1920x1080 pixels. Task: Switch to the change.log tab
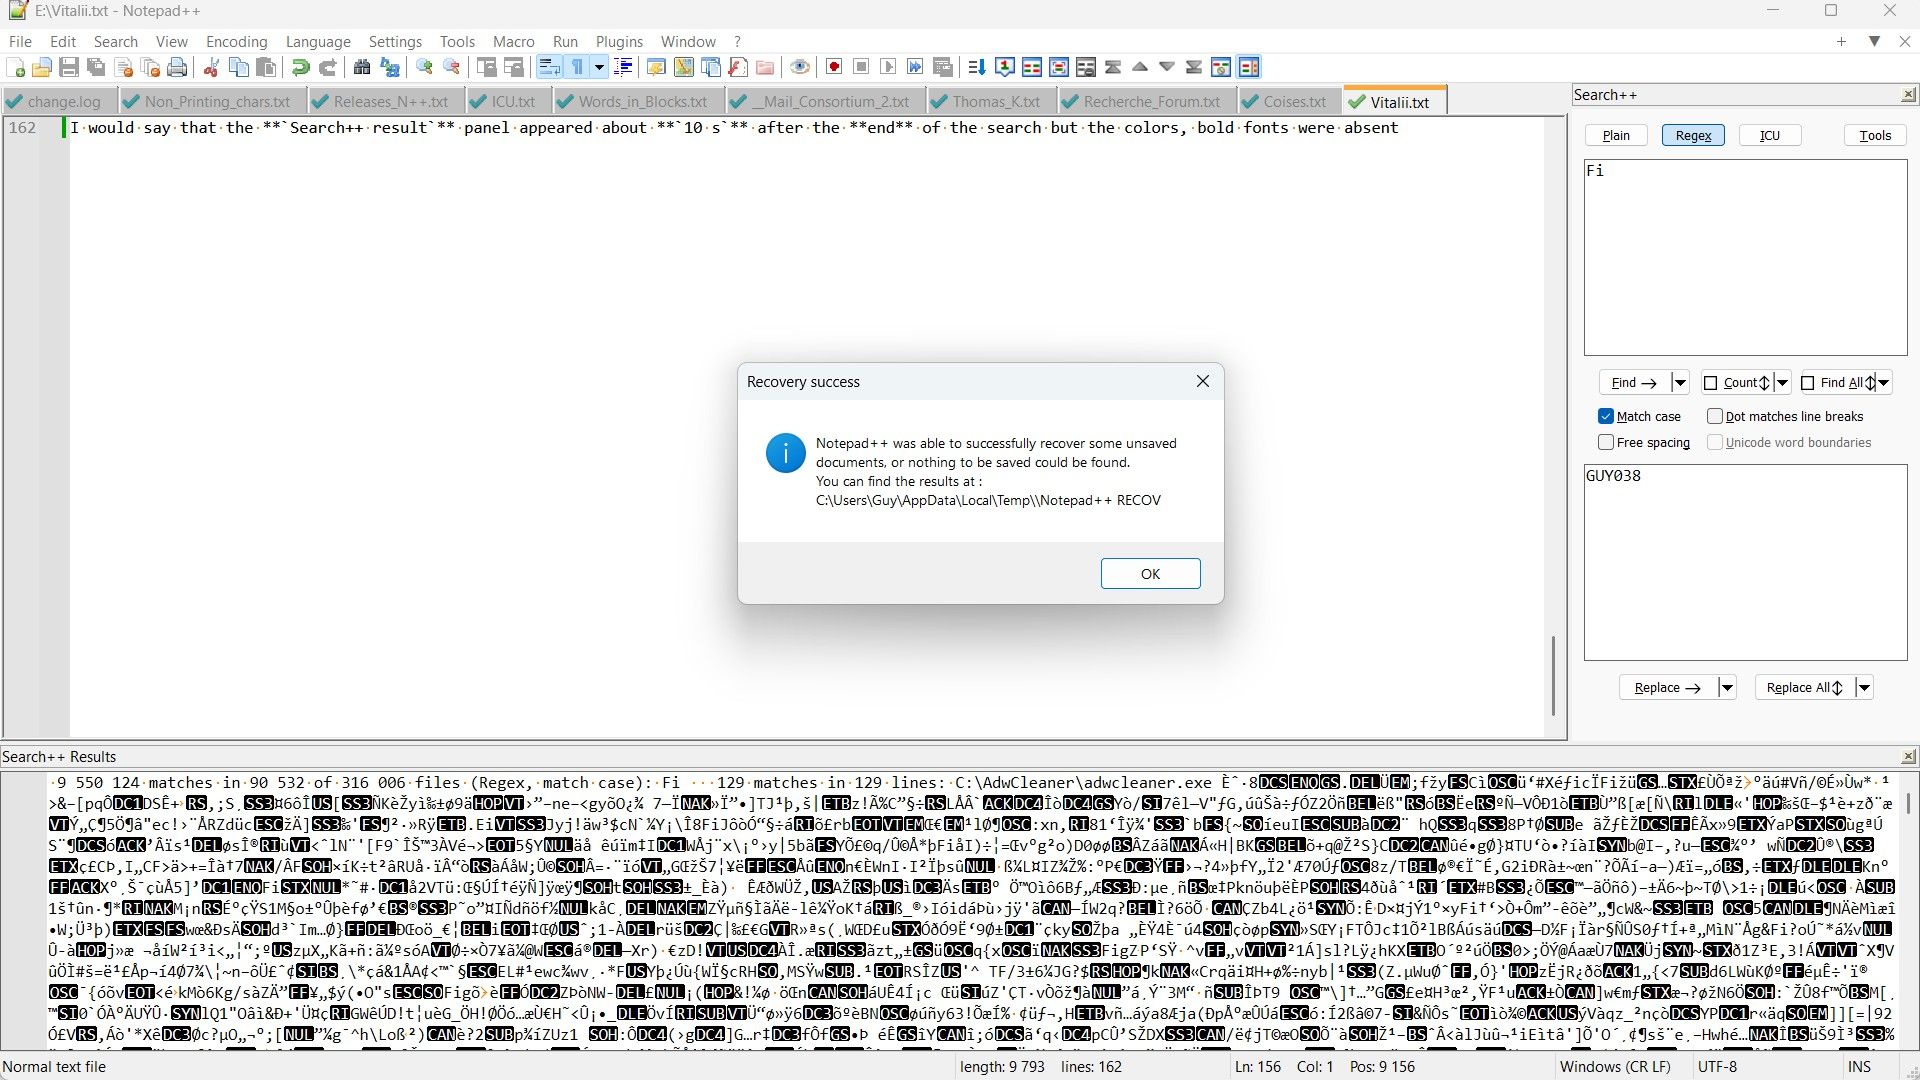pyautogui.click(x=59, y=102)
